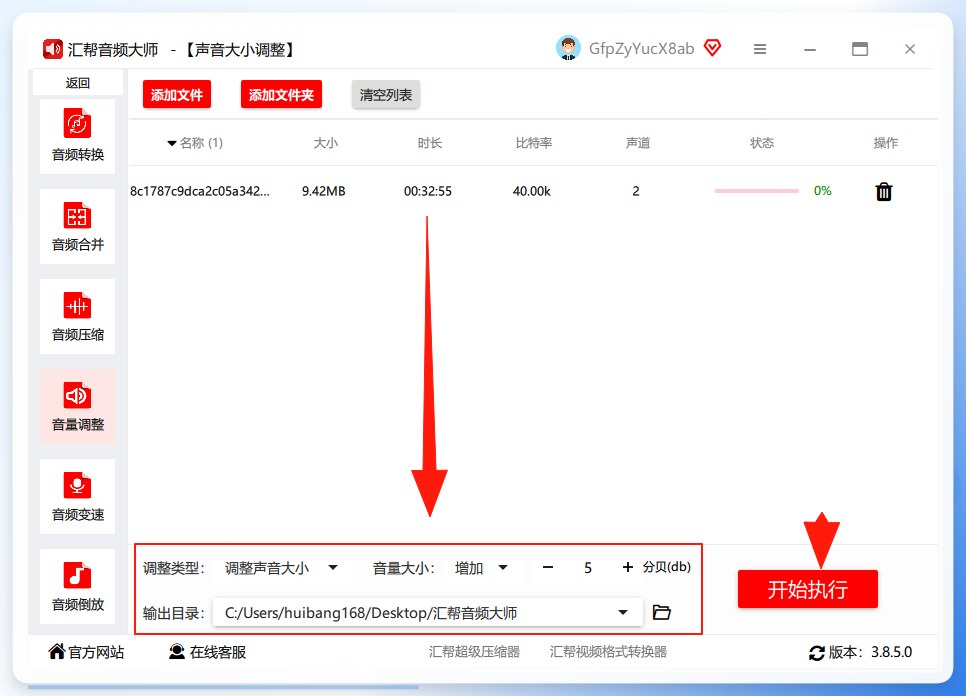Screen dimensions: 966x696
Task: Open the hamburger menu in the title bar
Action: click(760, 49)
